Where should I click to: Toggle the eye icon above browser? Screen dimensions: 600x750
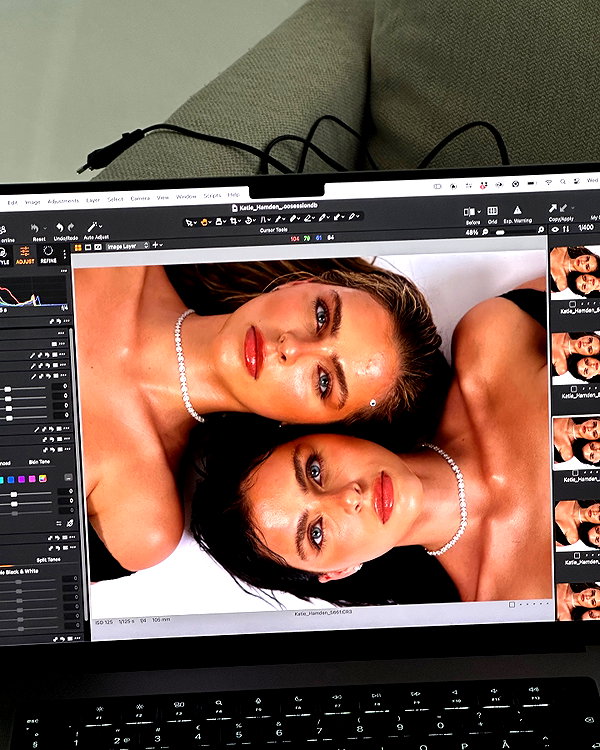555,230
